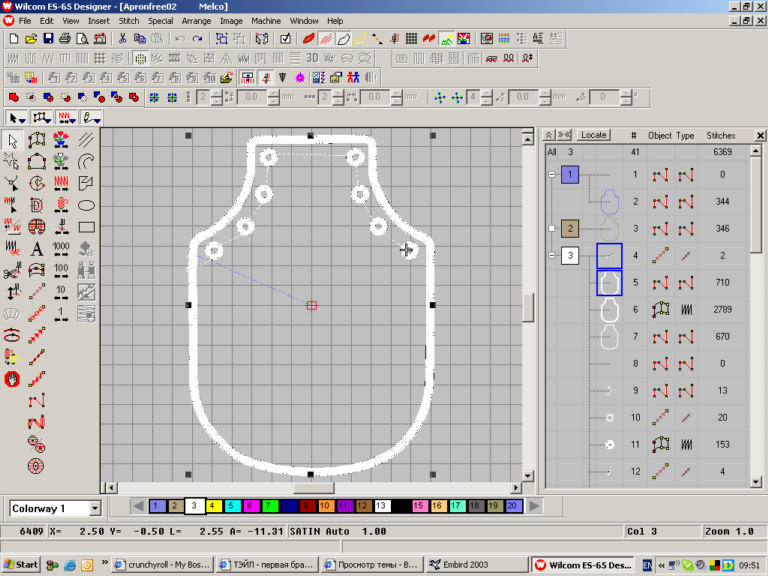Select cyan color 5 in palette
Image resolution: width=768 pixels, height=576 pixels.
pos(231,507)
